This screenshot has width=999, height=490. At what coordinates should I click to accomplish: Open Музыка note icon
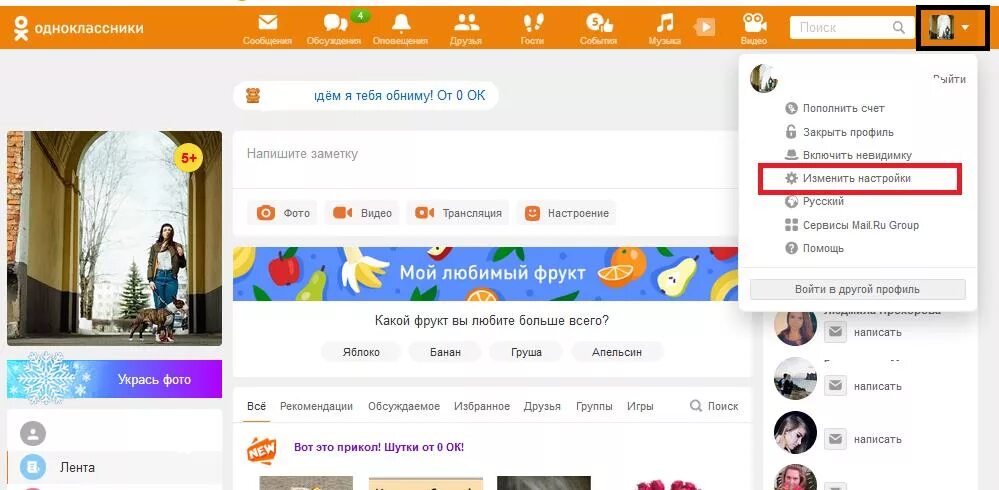point(665,23)
